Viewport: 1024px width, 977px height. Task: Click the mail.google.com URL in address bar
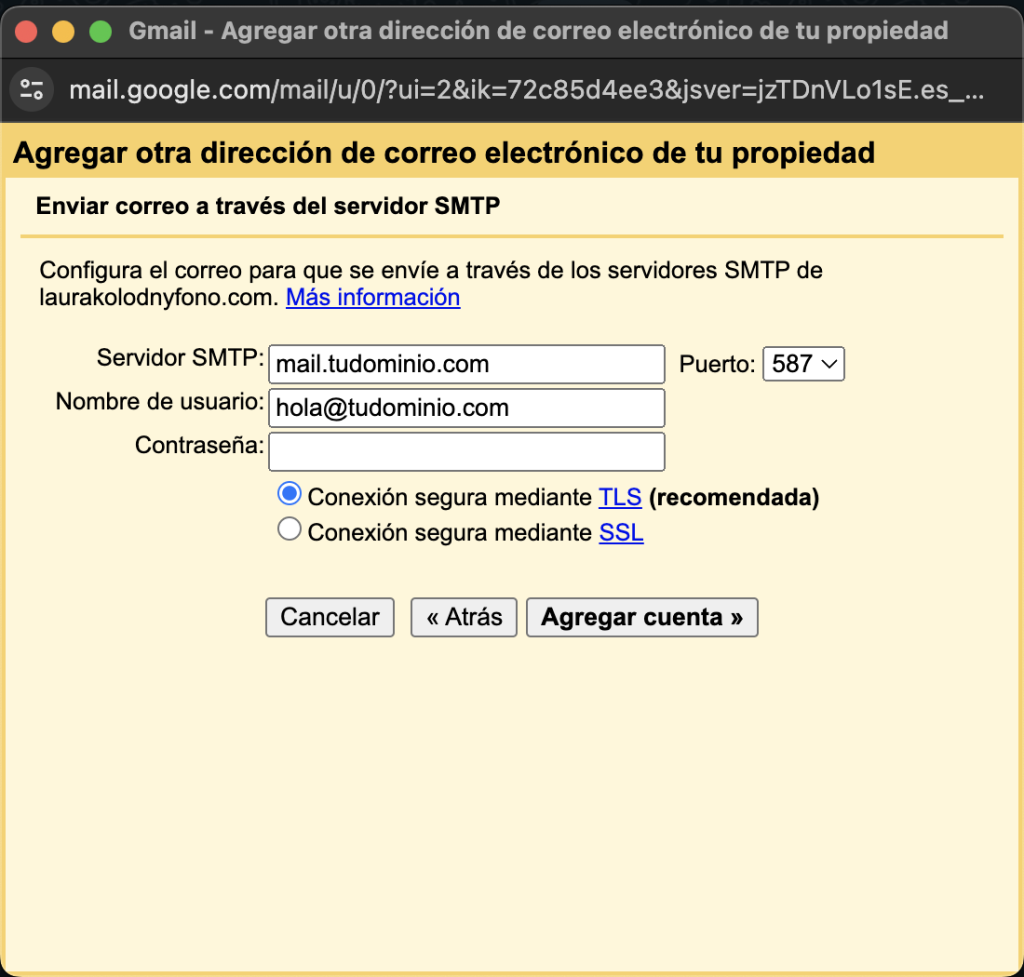click(526, 91)
